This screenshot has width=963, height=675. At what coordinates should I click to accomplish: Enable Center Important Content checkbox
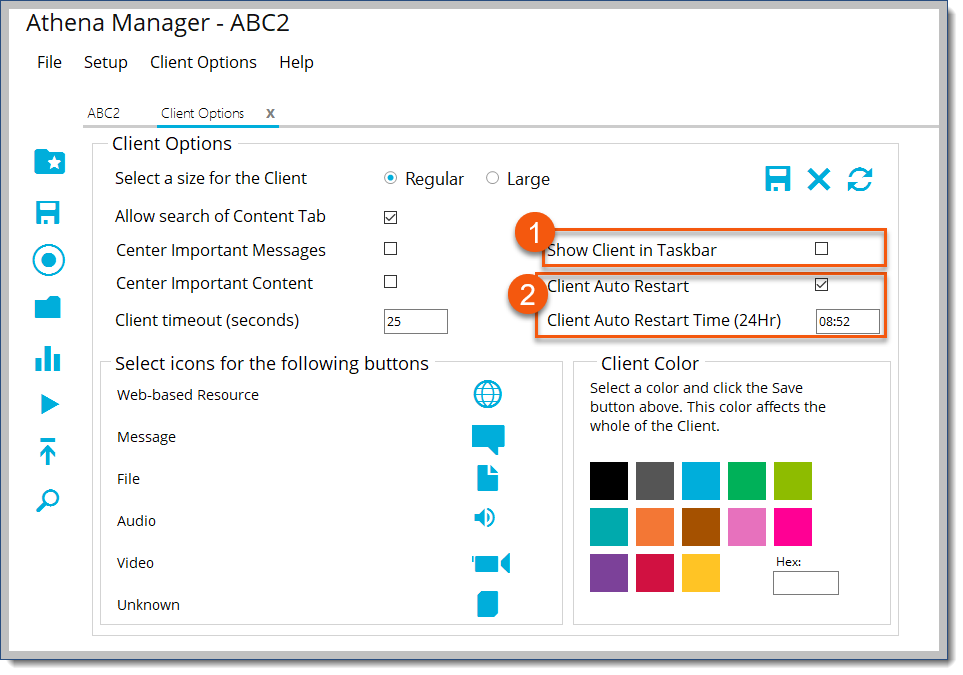tap(391, 282)
